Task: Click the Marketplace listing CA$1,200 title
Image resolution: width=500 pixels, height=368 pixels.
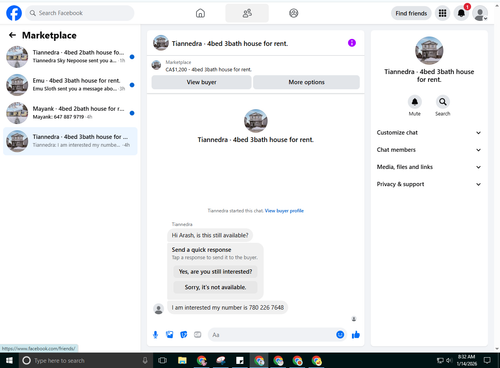Action: pos(209,70)
